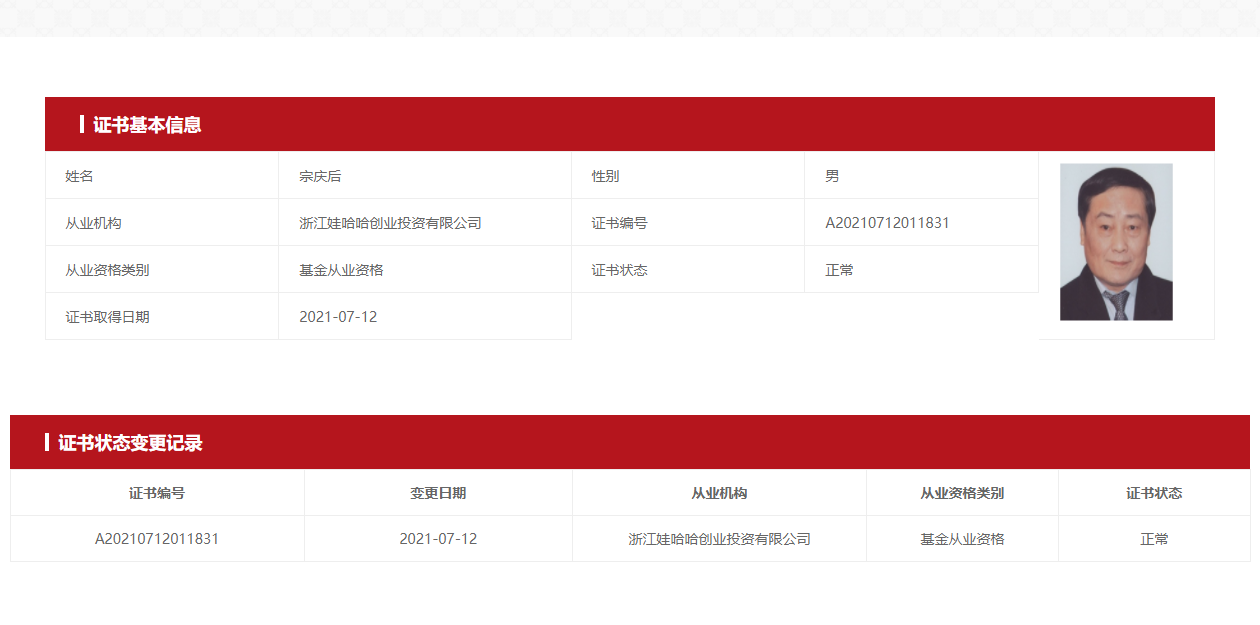Select the gender value 男
1260x625 pixels.
(832, 176)
